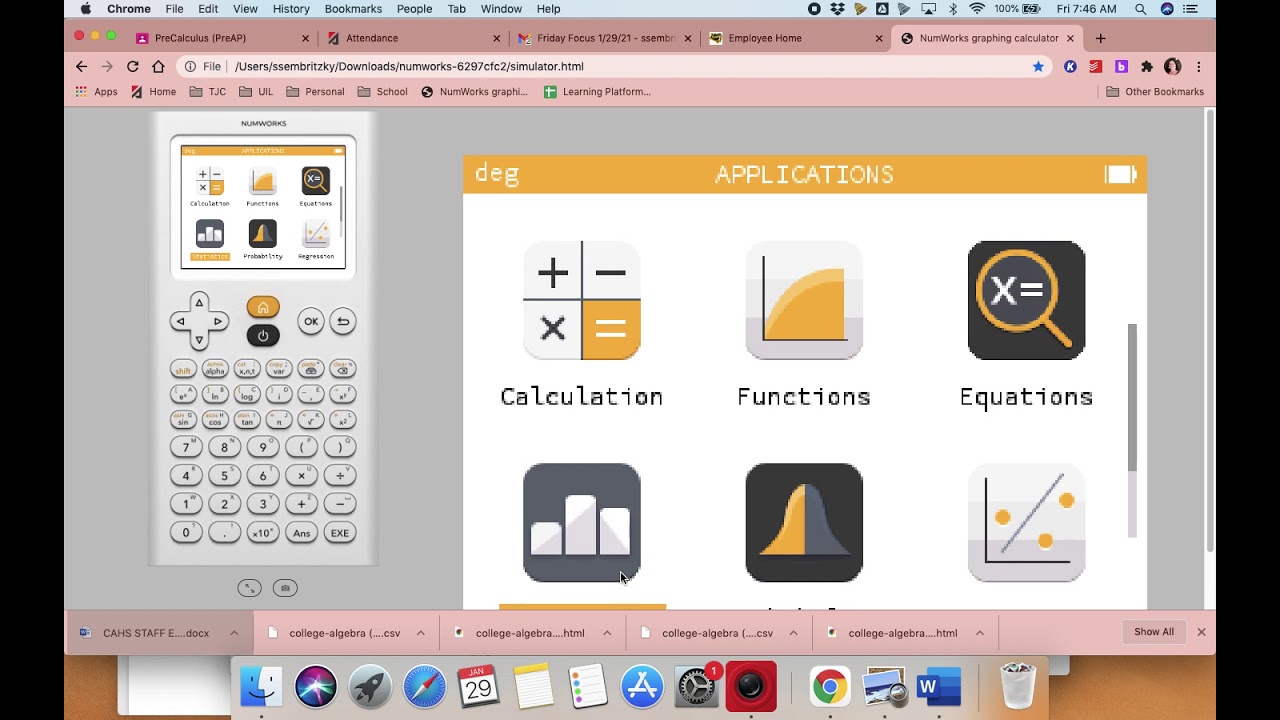
Task: Open the Chrome extensions puzzle icon
Action: (1146, 66)
